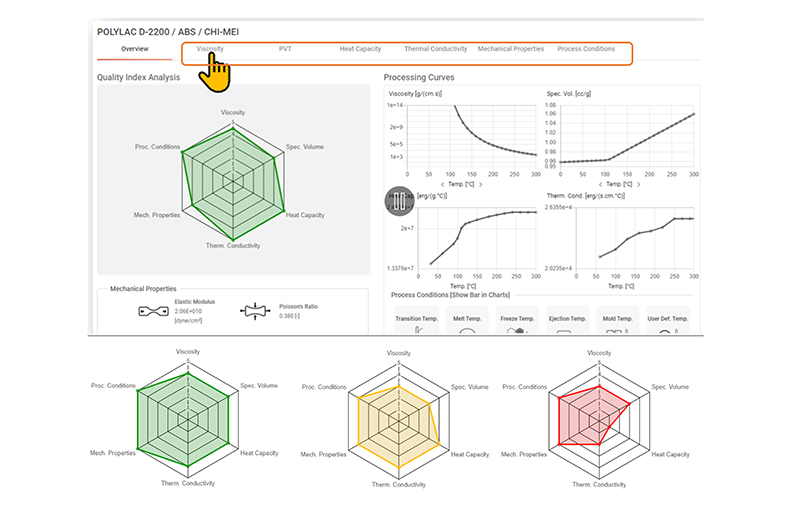Open the Thermal Conductivity tab
This screenshot has height=515, width=788.
(436, 49)
